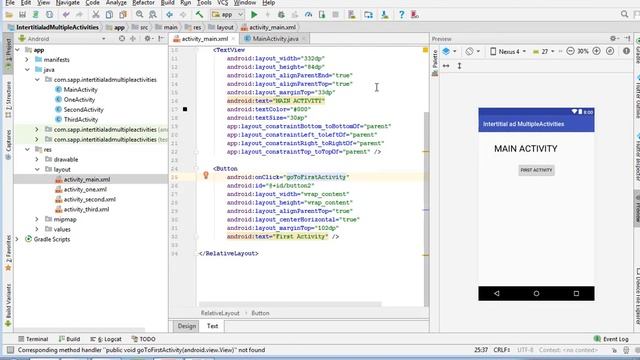
Task: Click the SDK Manager download icon
Action: click(384, 15)
